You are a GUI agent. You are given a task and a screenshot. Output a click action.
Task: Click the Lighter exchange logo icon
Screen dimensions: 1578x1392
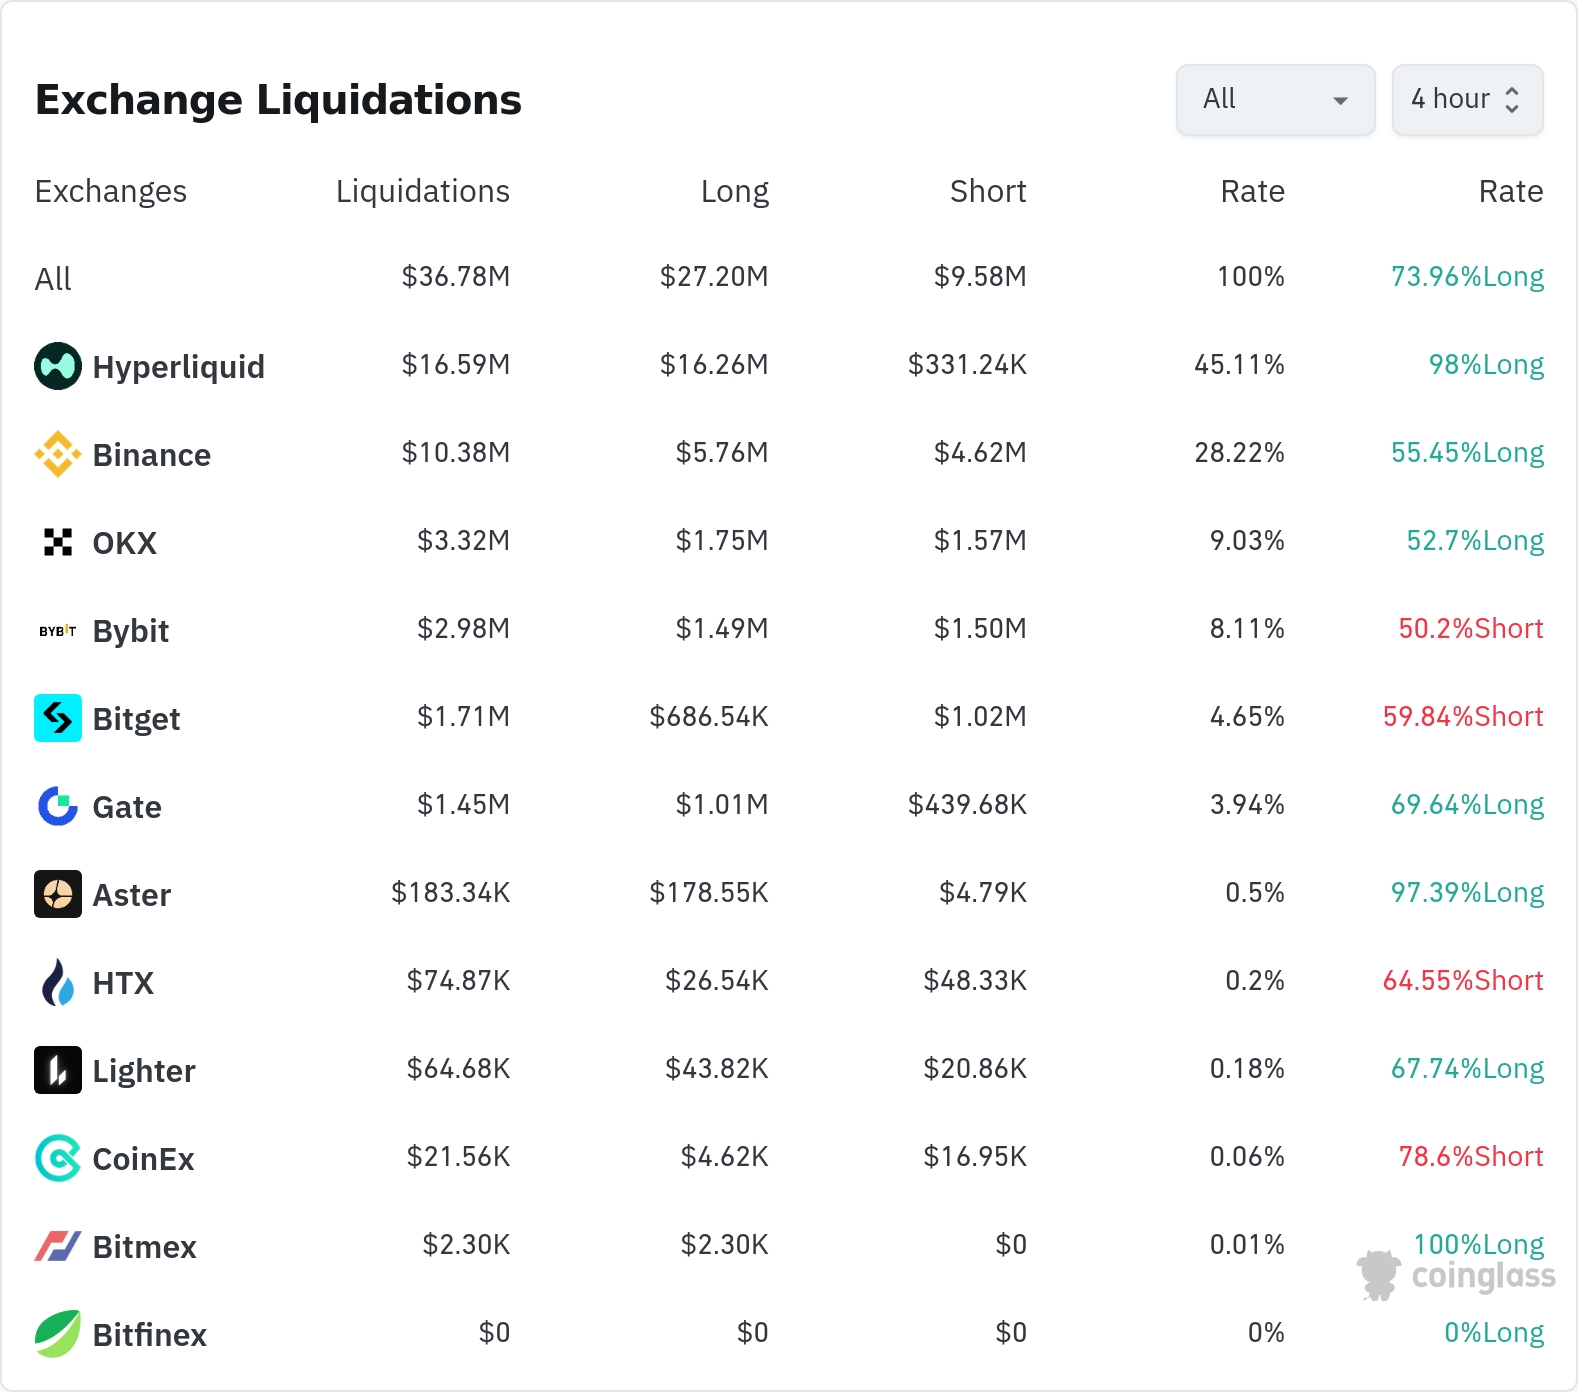click(58, 1070)
